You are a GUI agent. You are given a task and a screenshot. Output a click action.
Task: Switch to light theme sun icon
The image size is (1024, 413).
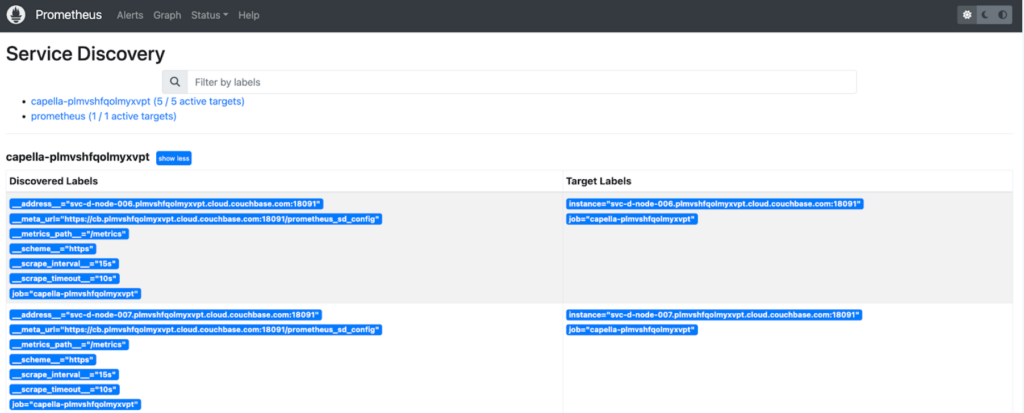pyautogui.click(x=967, y=15)
